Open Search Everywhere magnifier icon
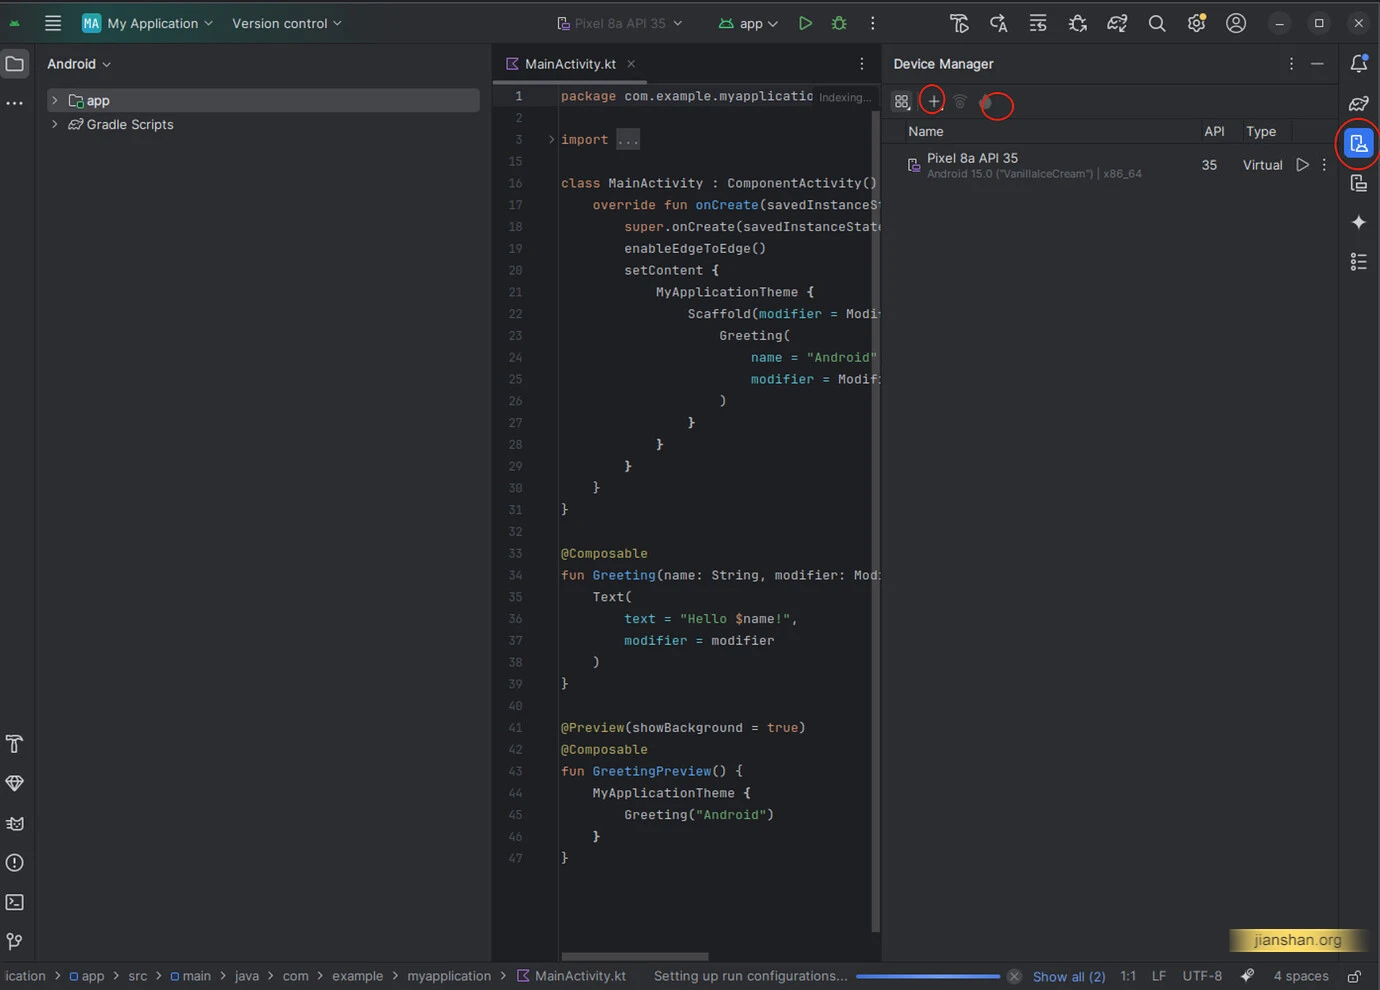 click(1157, 23)
